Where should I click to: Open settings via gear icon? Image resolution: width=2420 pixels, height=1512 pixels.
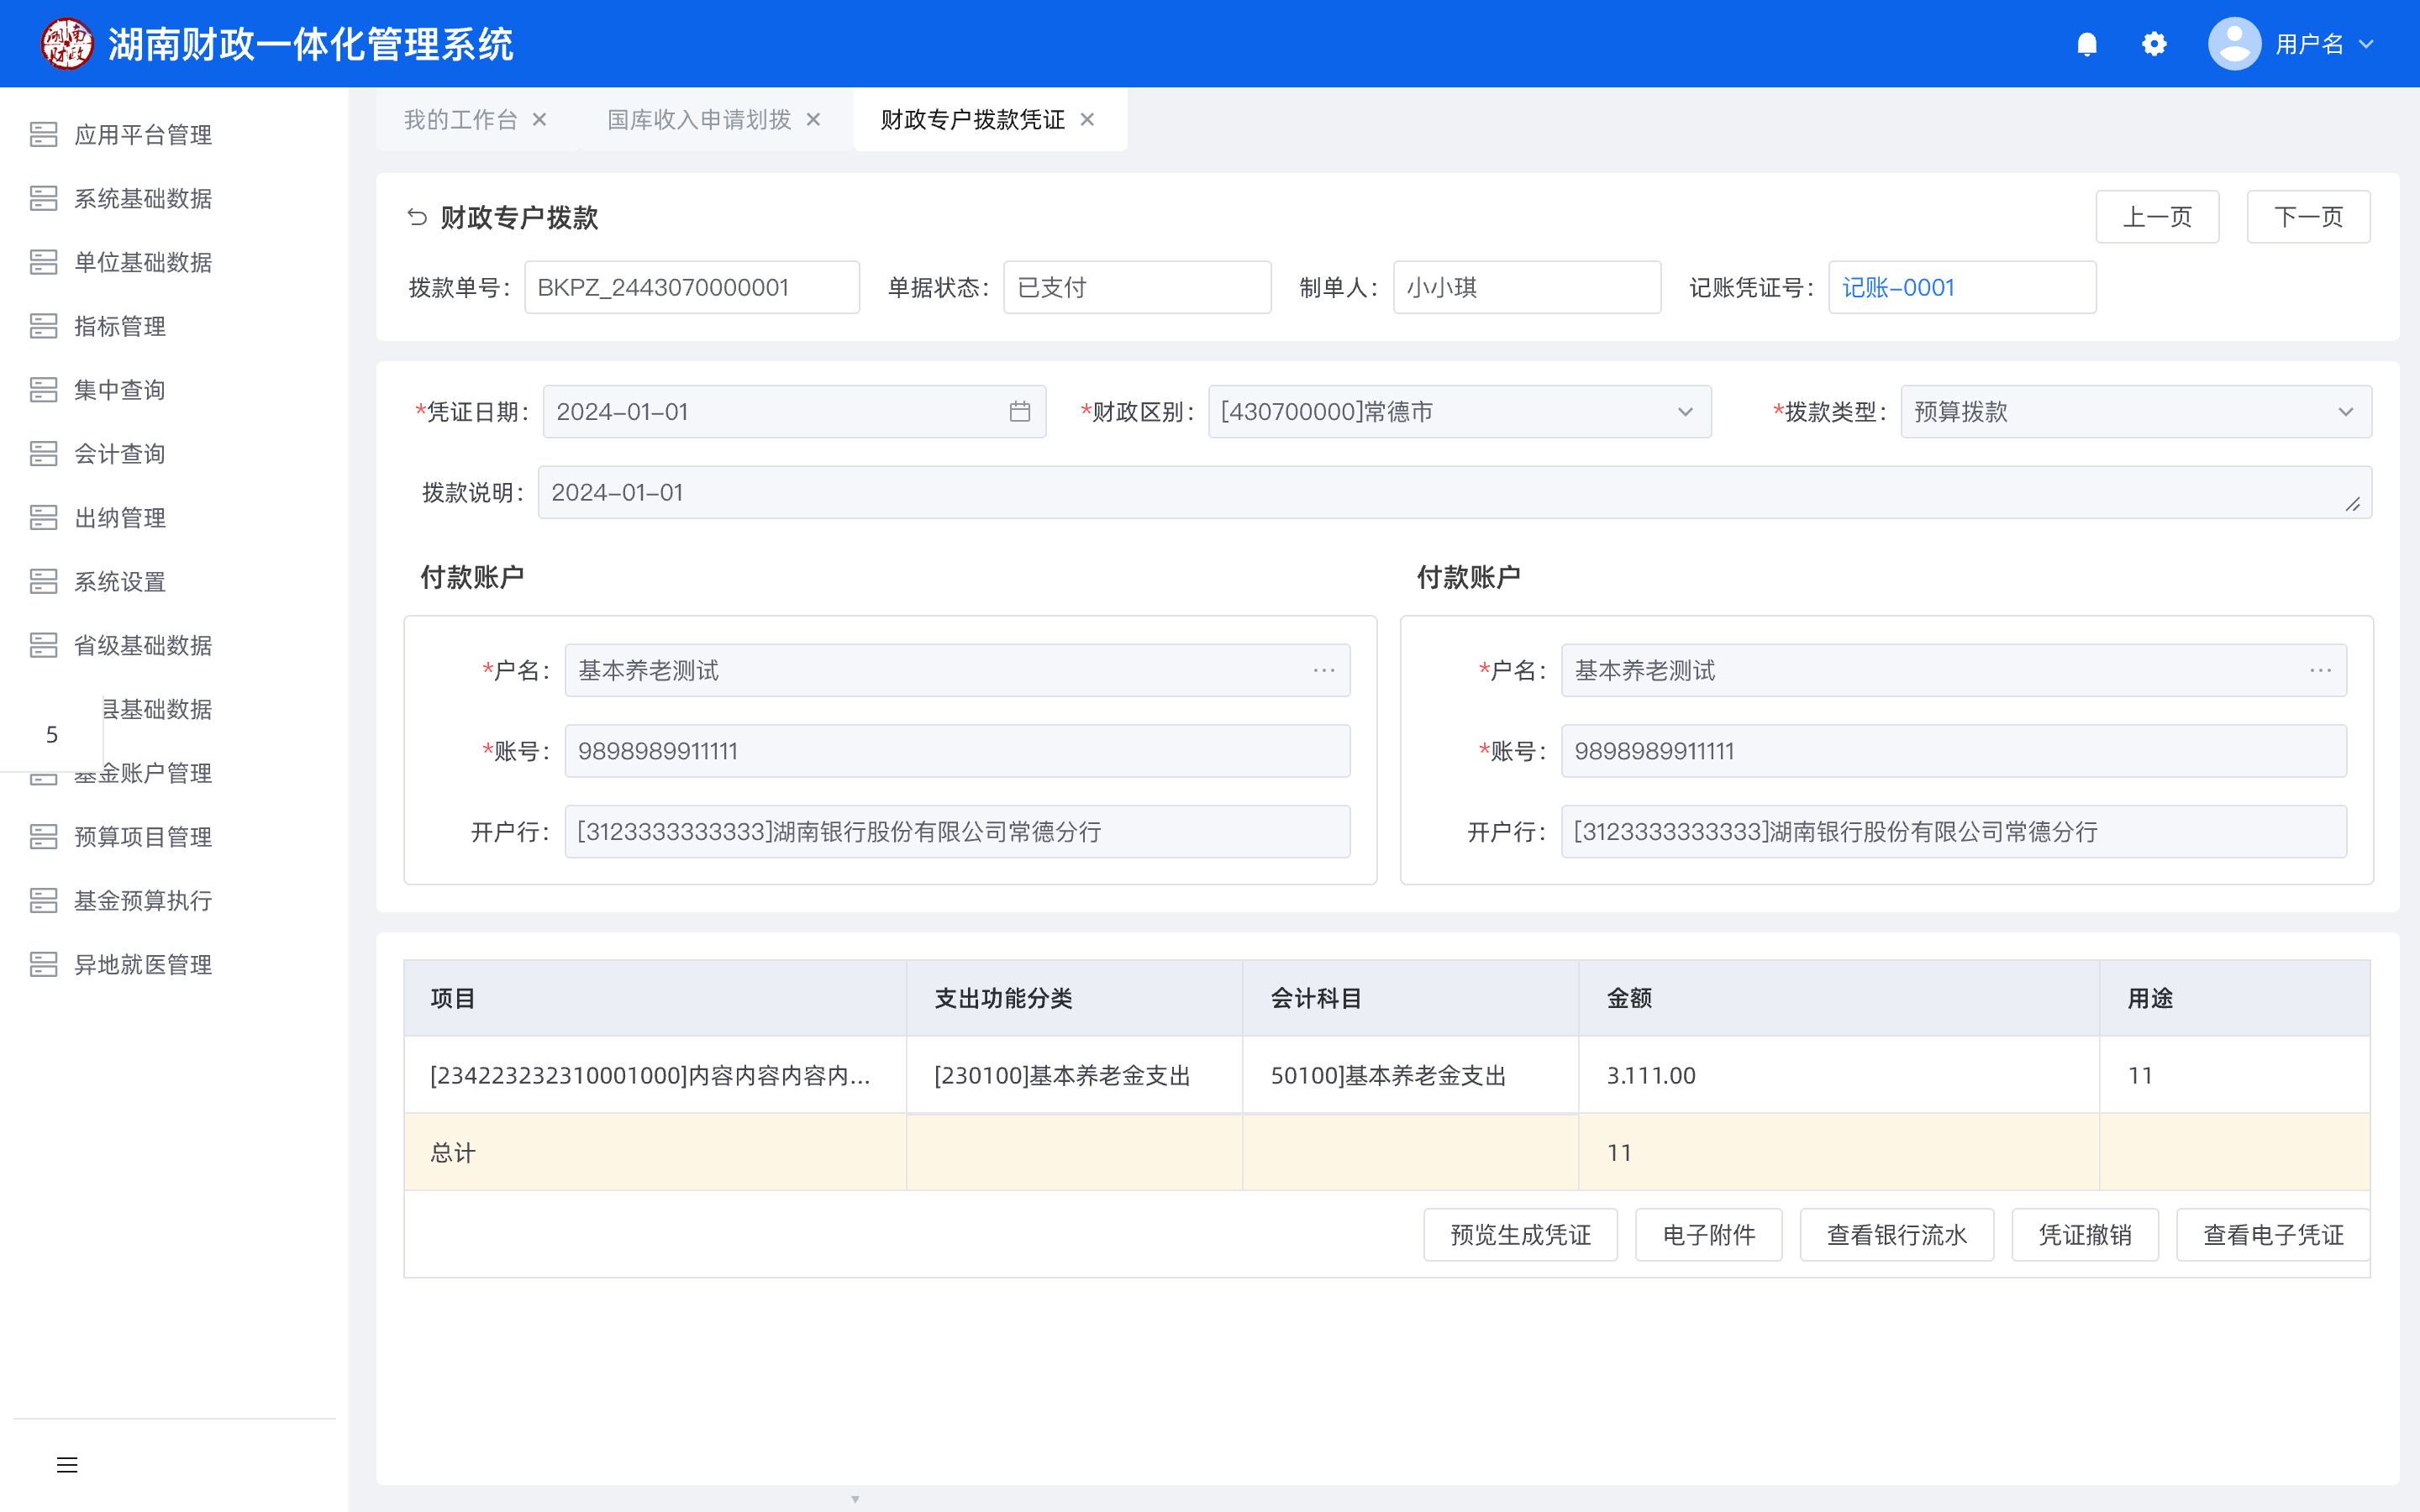(x=2154, y=44)
